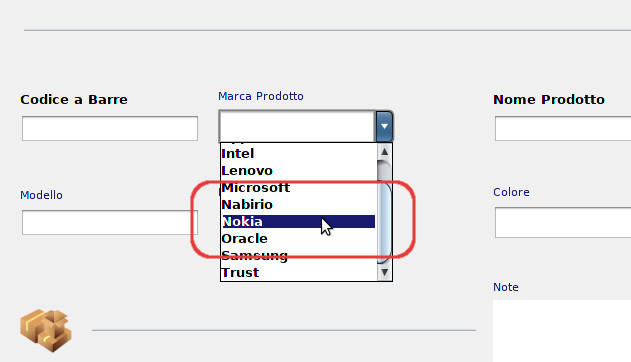This screenshot has width=631, height=362.
Task: Click the list scrollbar up arrow
Action: click(x=384, y=152)
